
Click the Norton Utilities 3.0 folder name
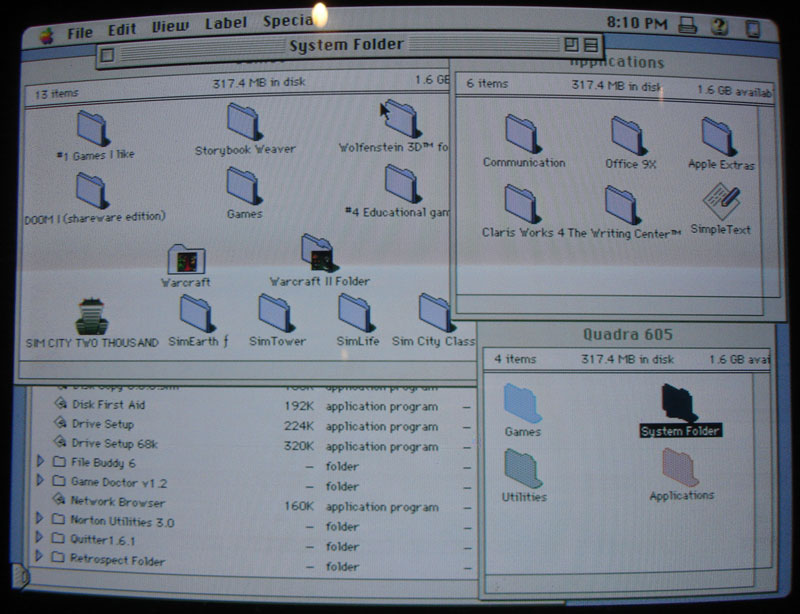(122, 521)
